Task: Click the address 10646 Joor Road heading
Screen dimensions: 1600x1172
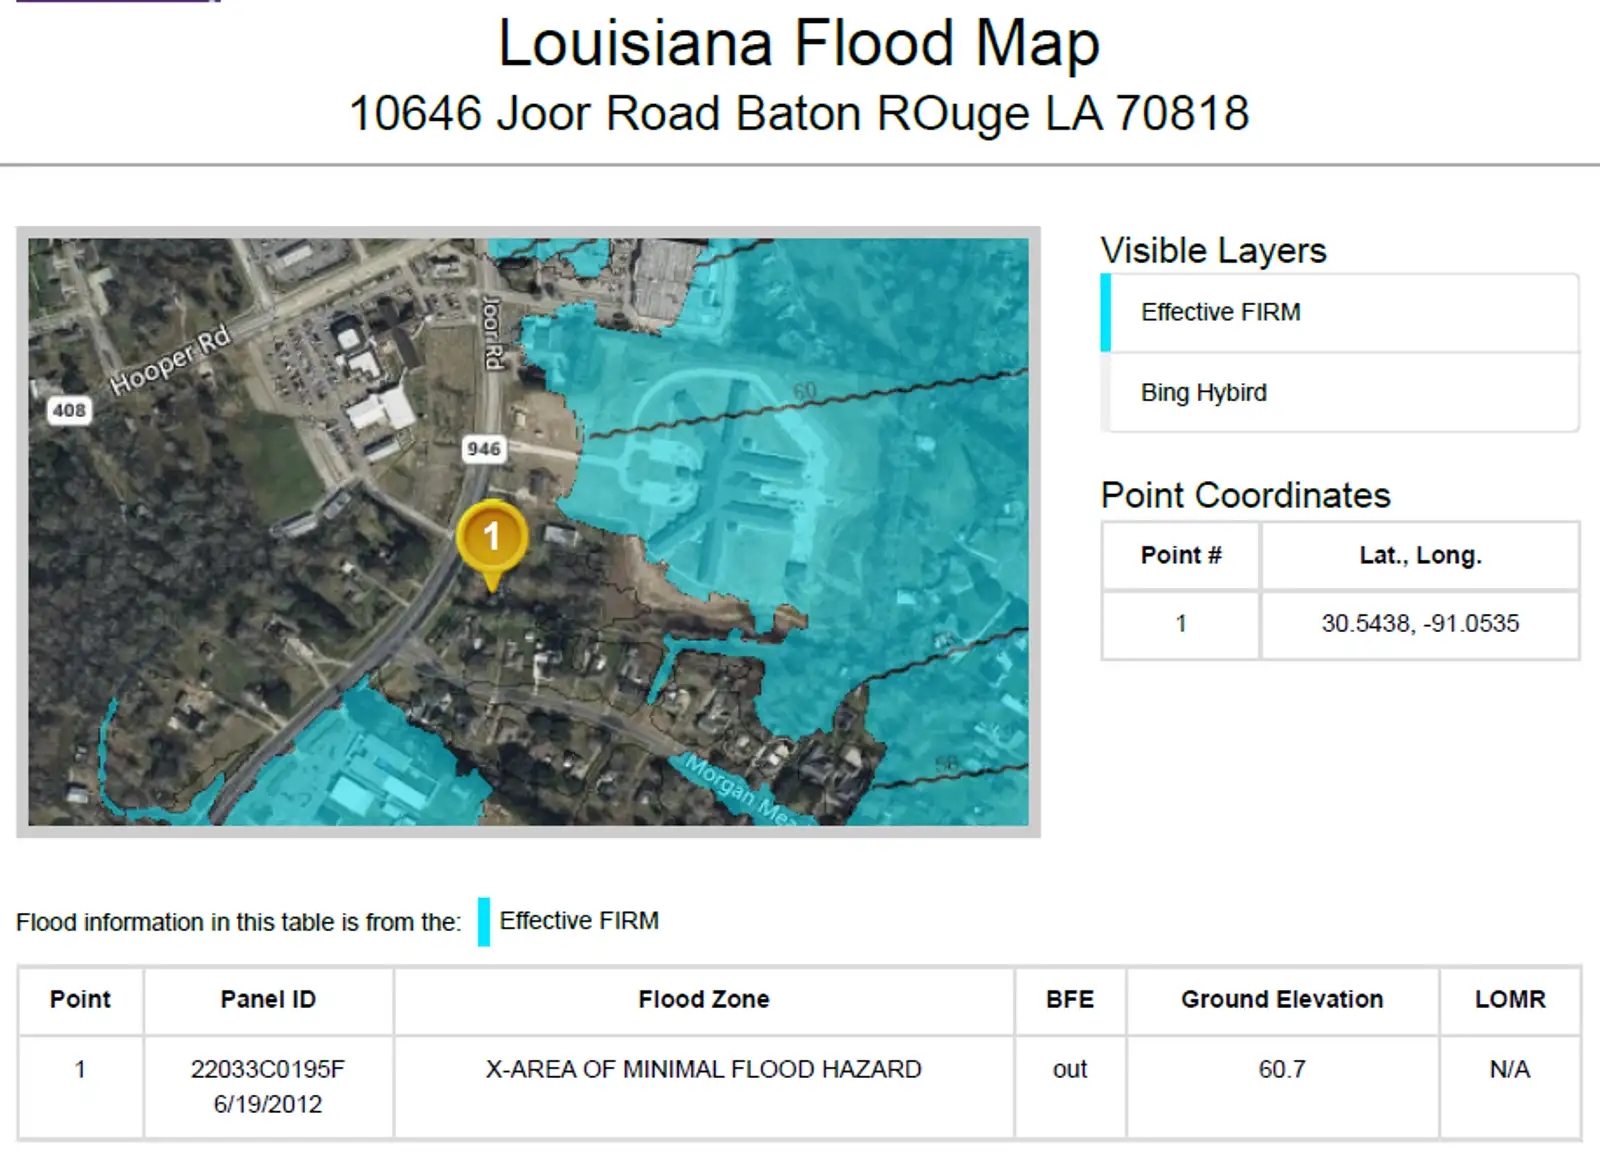Action: tap(799, 113)
